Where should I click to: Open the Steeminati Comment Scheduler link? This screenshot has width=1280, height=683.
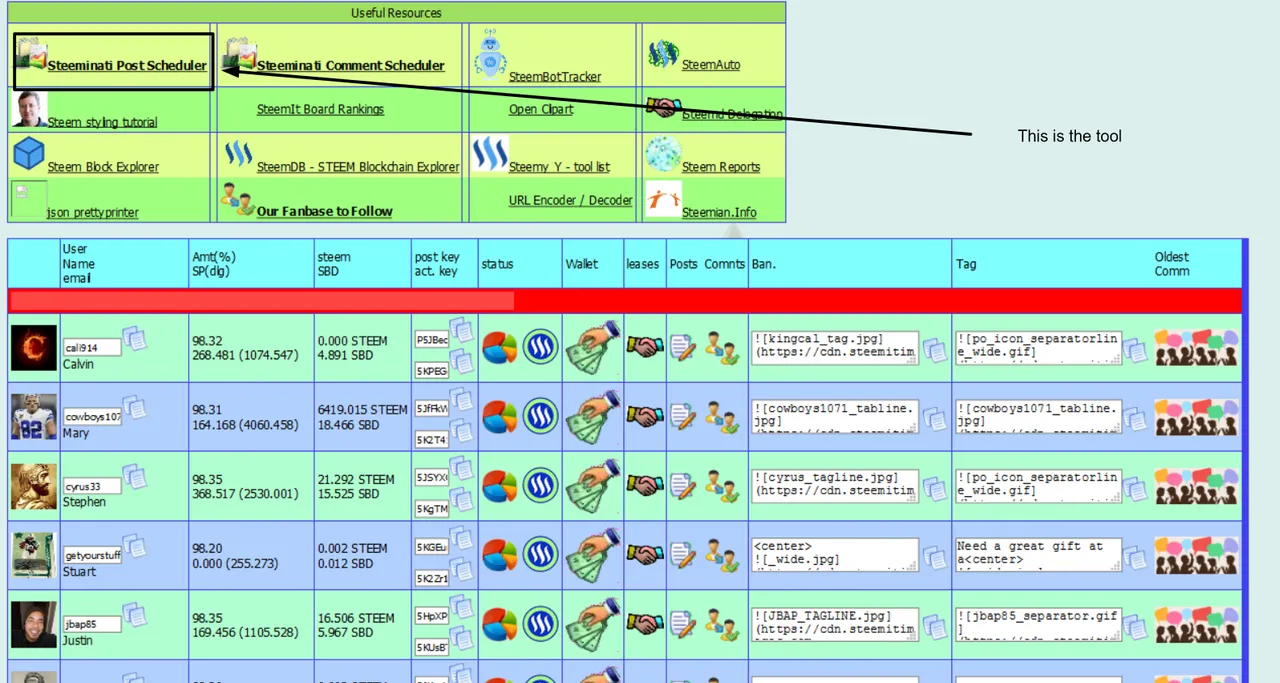[x=351, y=66]
